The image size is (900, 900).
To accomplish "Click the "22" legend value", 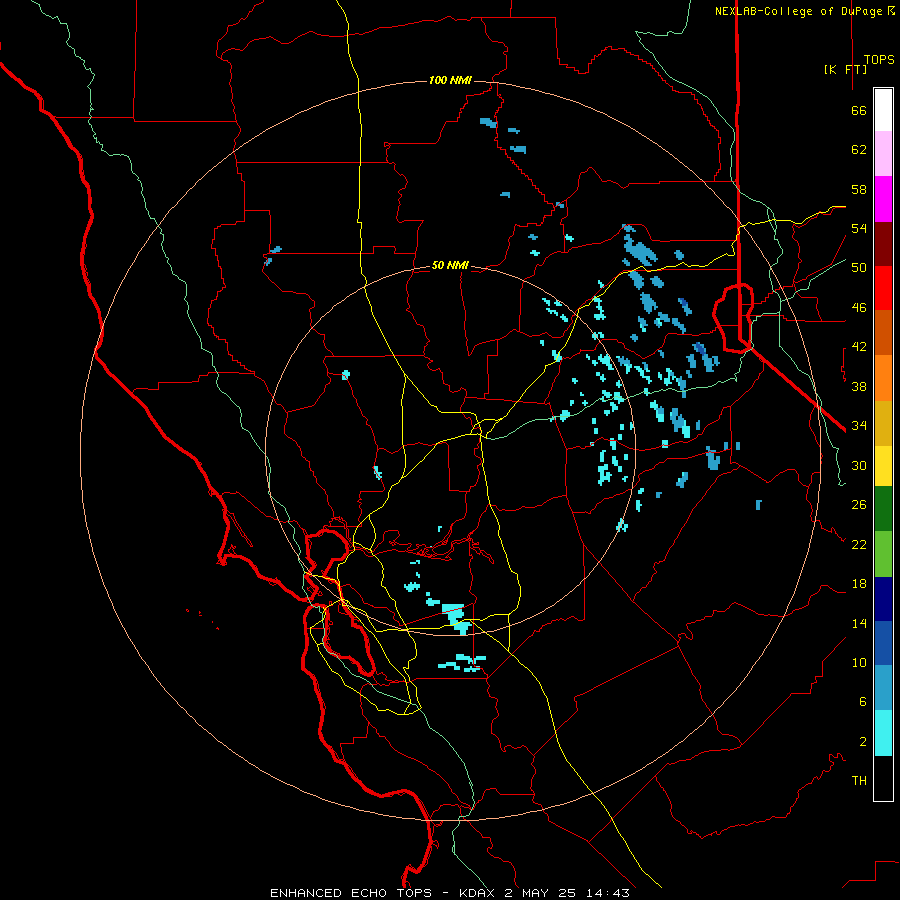I will pos(859,544).
